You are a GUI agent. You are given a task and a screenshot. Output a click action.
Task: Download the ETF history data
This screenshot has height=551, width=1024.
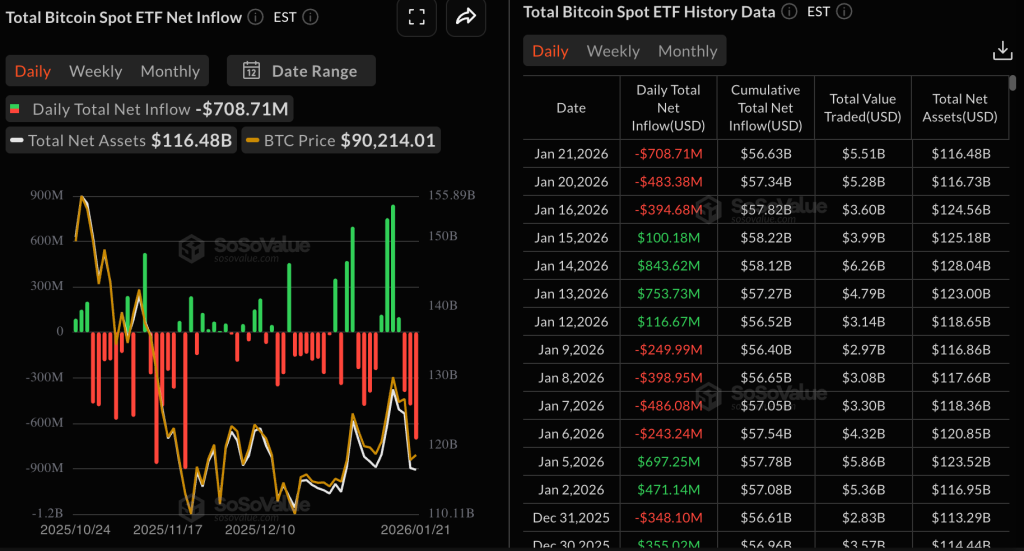pyautogui.click(x=1000, y=51)
